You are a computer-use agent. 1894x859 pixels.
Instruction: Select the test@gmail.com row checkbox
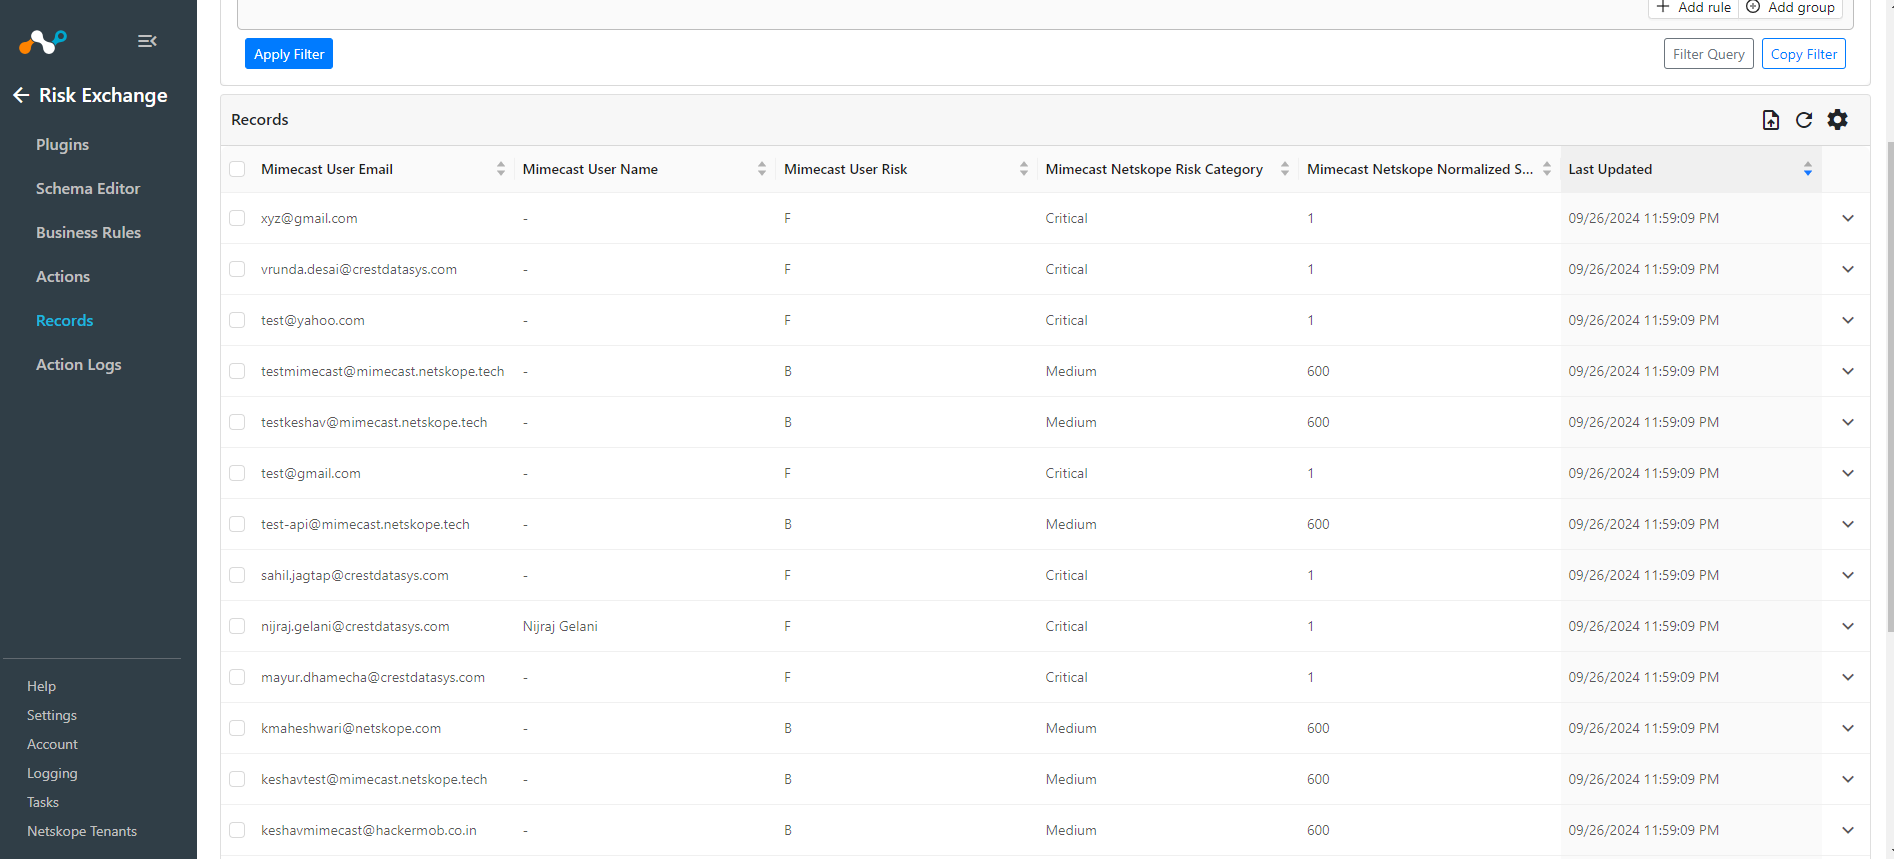pos(237,473)
